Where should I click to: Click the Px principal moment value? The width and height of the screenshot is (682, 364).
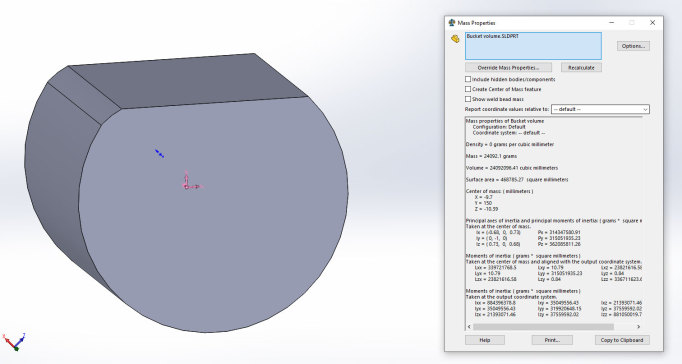click(x=559, y=233)
